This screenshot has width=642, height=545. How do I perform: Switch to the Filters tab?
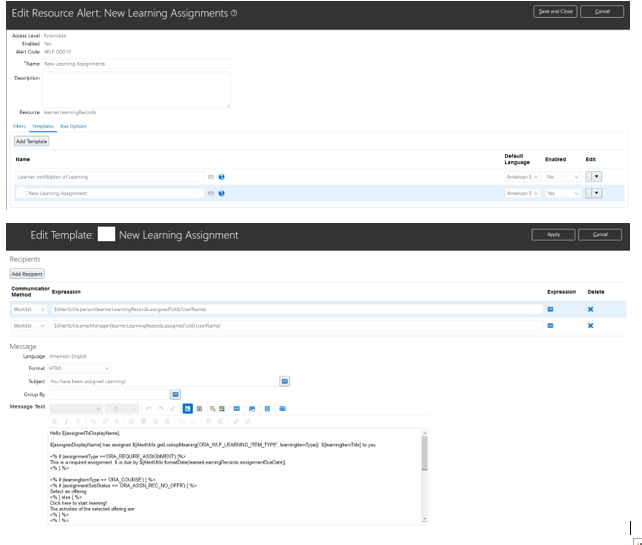(x=19, y=126)
